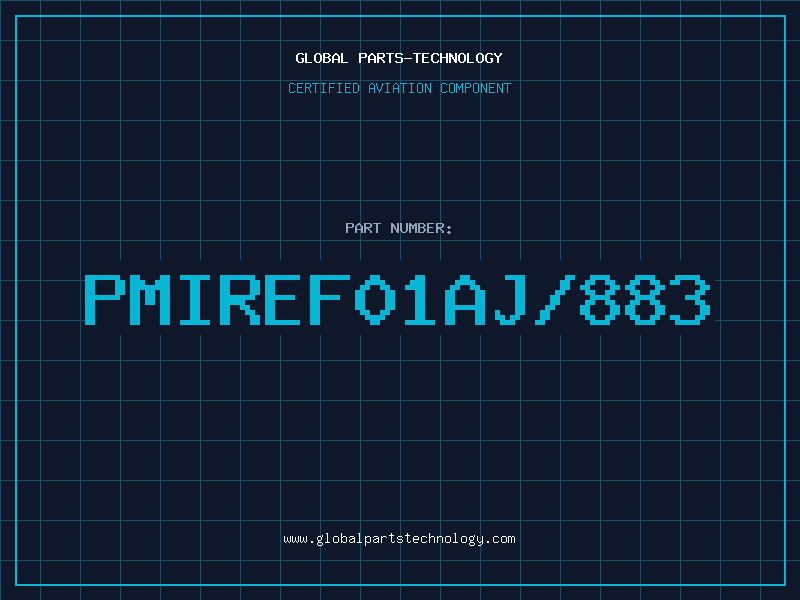Select the 'CERTIFIED AVIATION COMPONENT' subtitle
This screenshot has width=800, height=600.
399,88
